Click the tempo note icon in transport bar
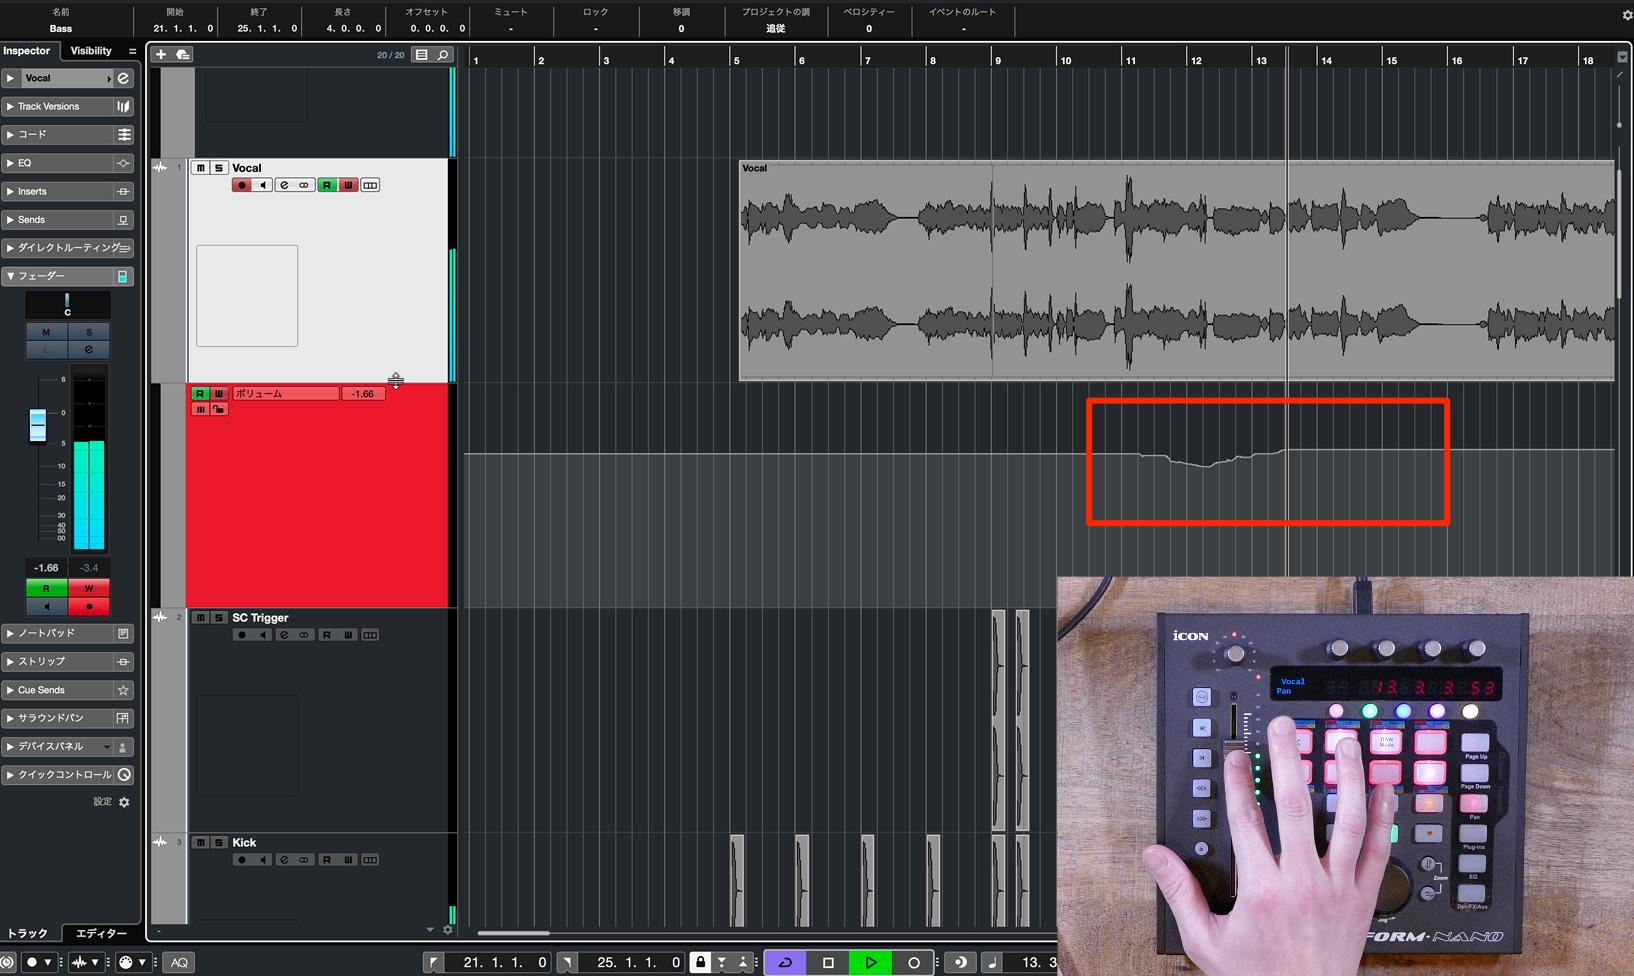1634x976 pixels. [992, 963]
